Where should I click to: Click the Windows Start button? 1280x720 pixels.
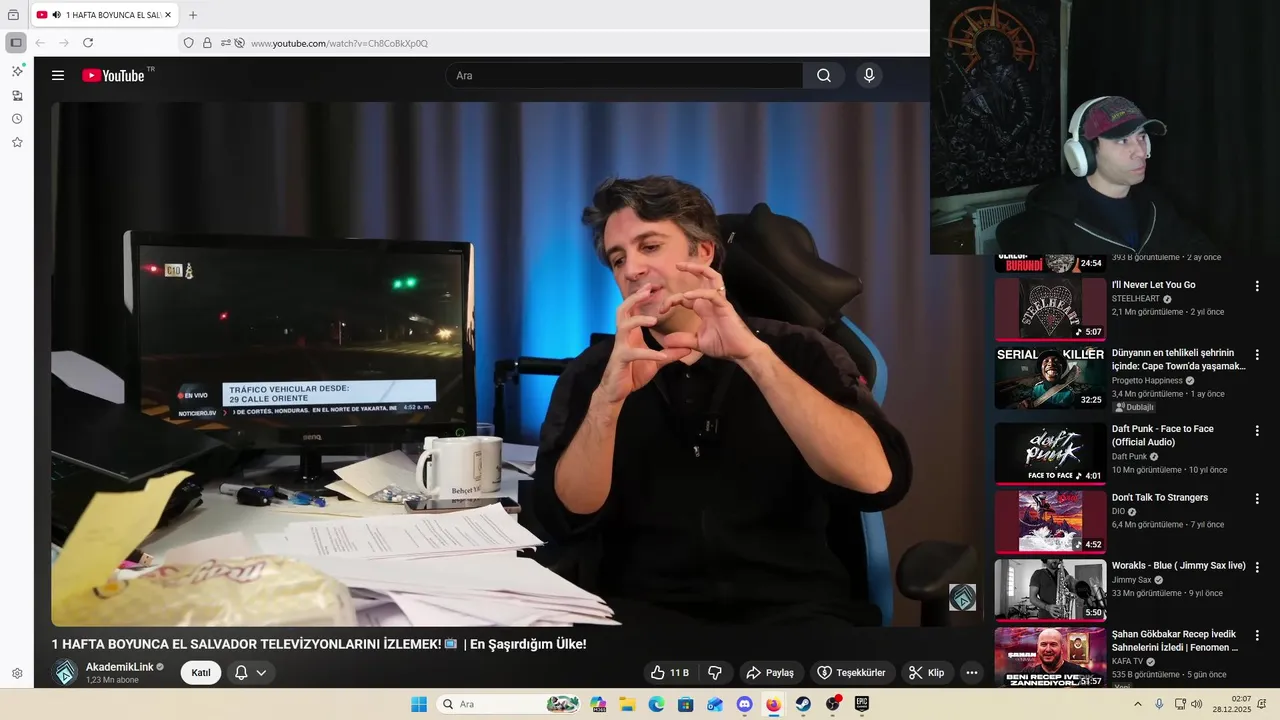point(419,704)
